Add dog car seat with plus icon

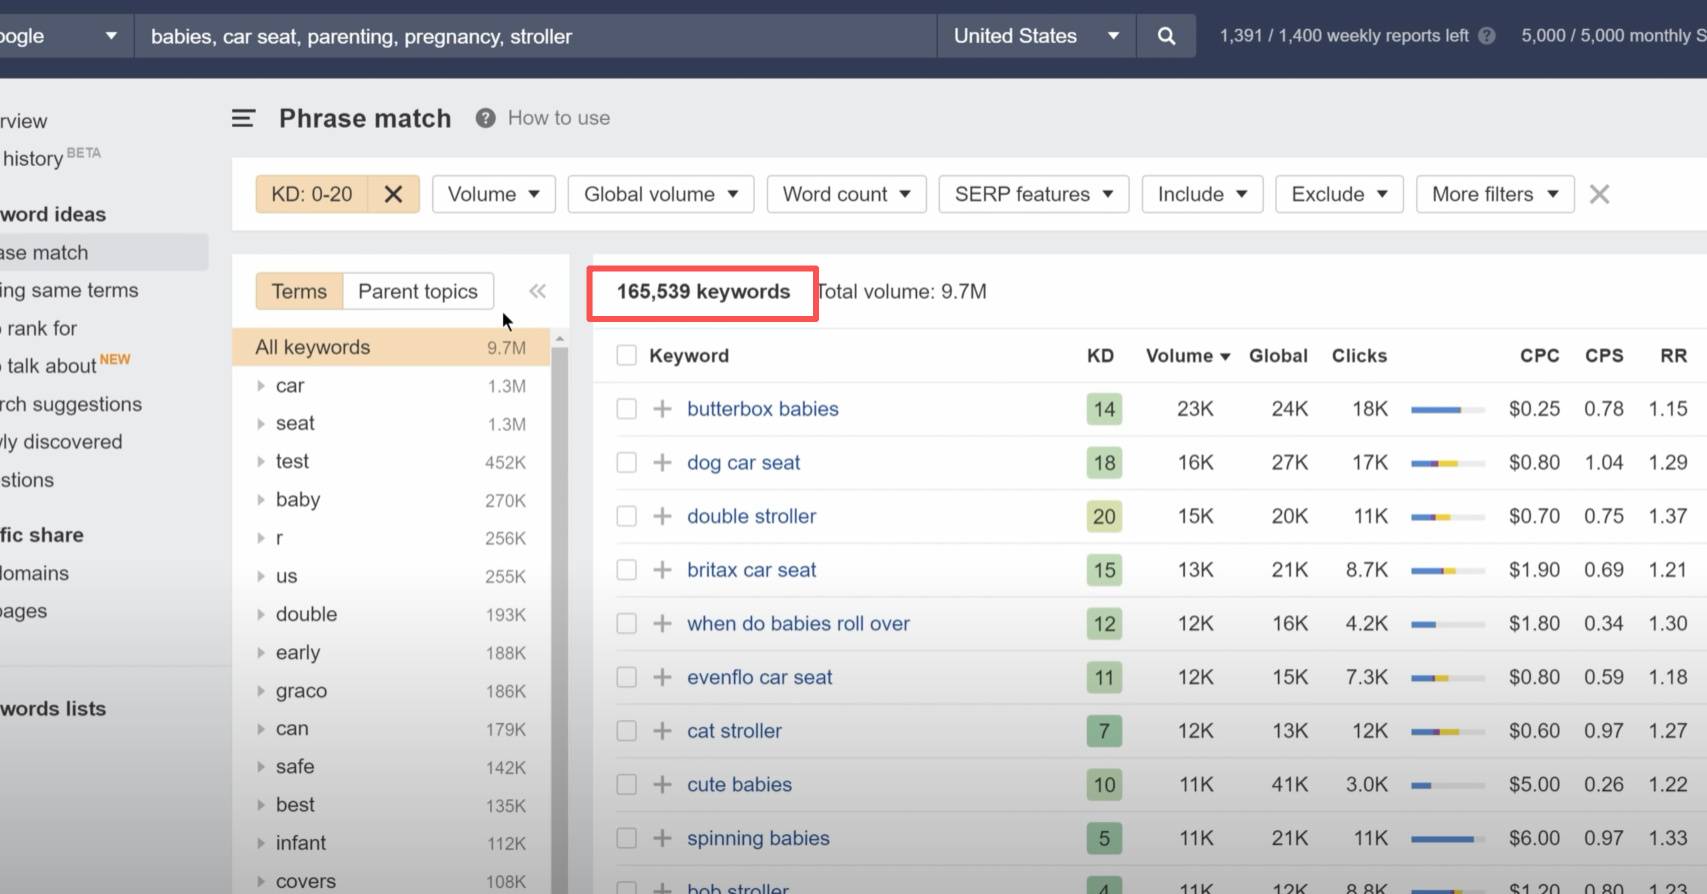(662, 462)
